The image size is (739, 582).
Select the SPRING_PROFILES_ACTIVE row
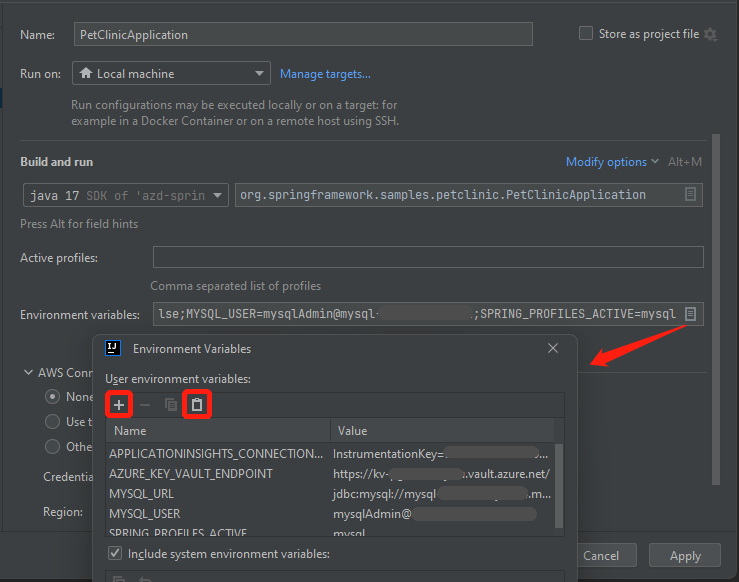pyautogui.click(x=330, y=532)
